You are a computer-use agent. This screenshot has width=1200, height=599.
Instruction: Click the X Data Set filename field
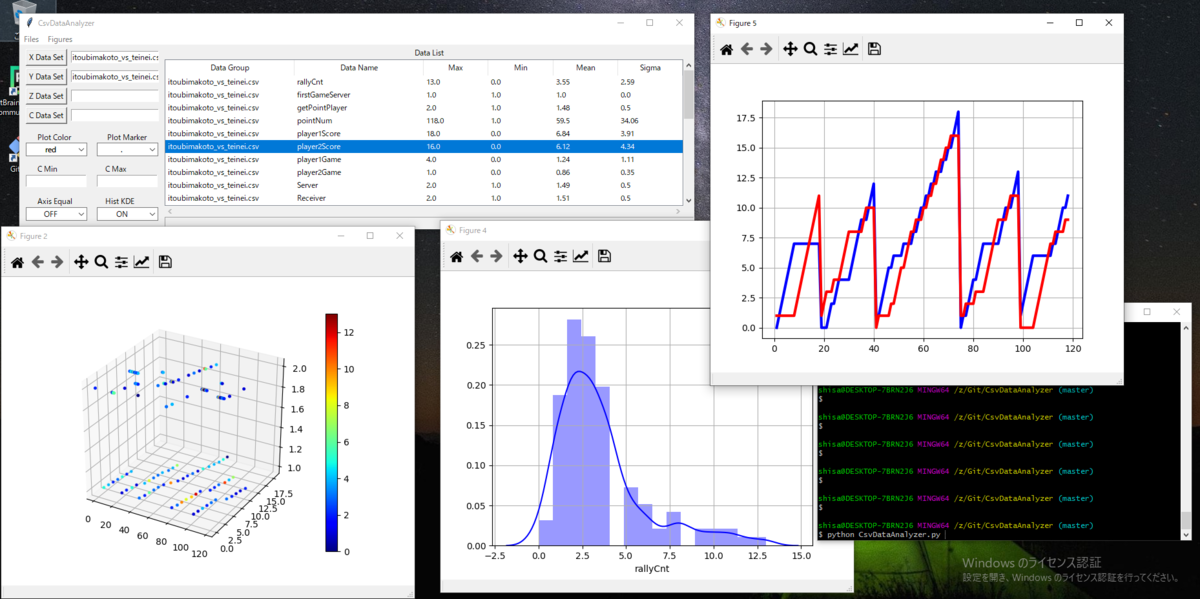[114, 58]
